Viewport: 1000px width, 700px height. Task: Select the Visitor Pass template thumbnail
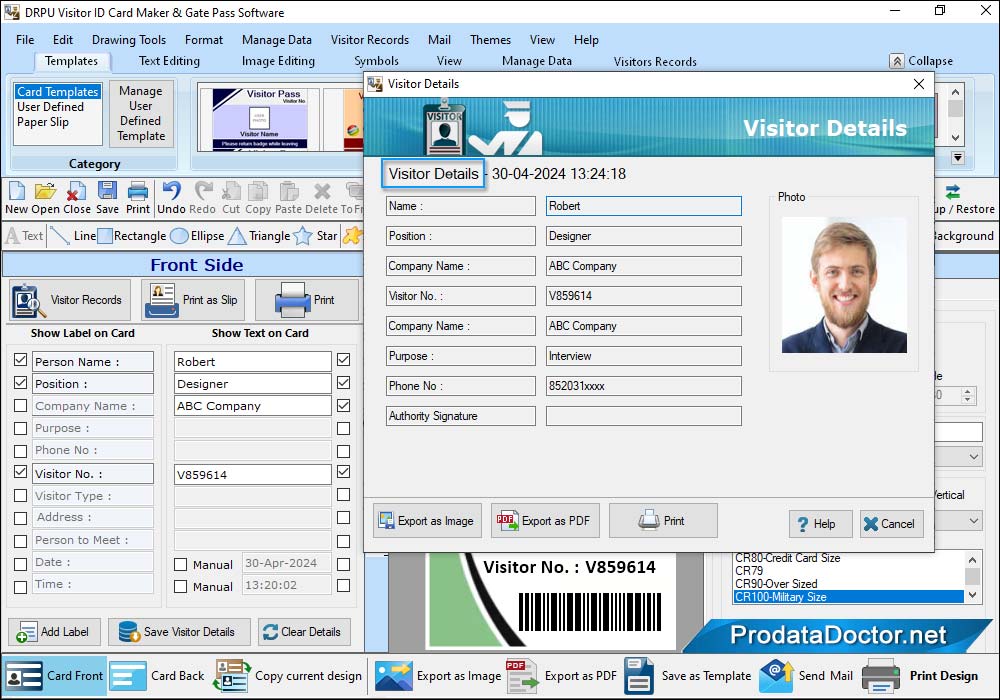(x=260, y=118)
